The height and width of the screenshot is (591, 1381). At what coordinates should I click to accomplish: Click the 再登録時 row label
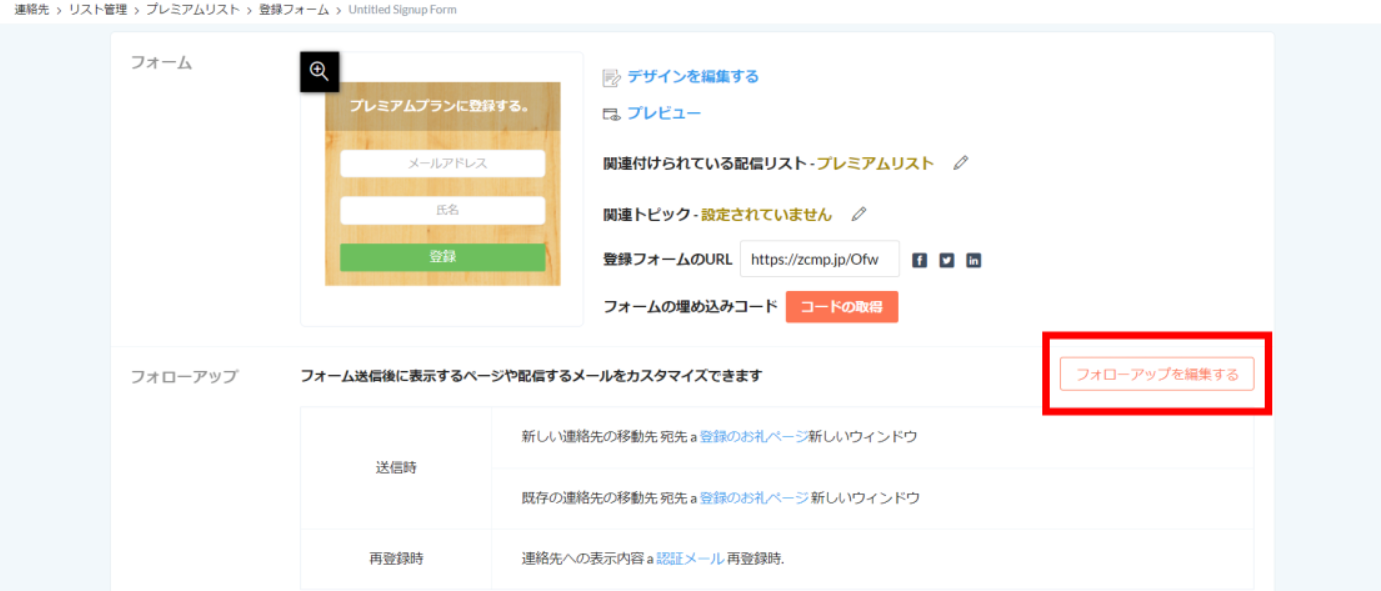[x=396, y=559]
